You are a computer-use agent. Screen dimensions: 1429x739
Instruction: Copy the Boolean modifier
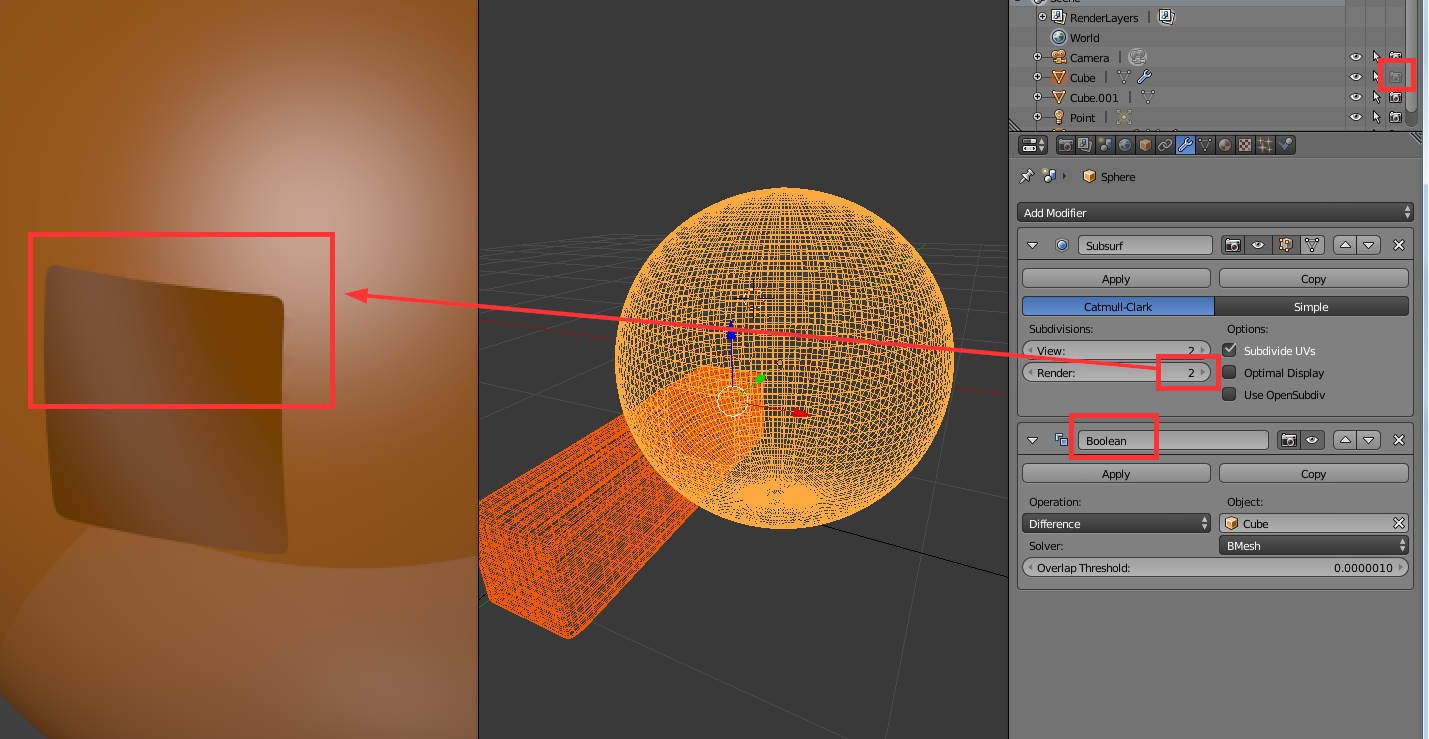point(1314,473)
